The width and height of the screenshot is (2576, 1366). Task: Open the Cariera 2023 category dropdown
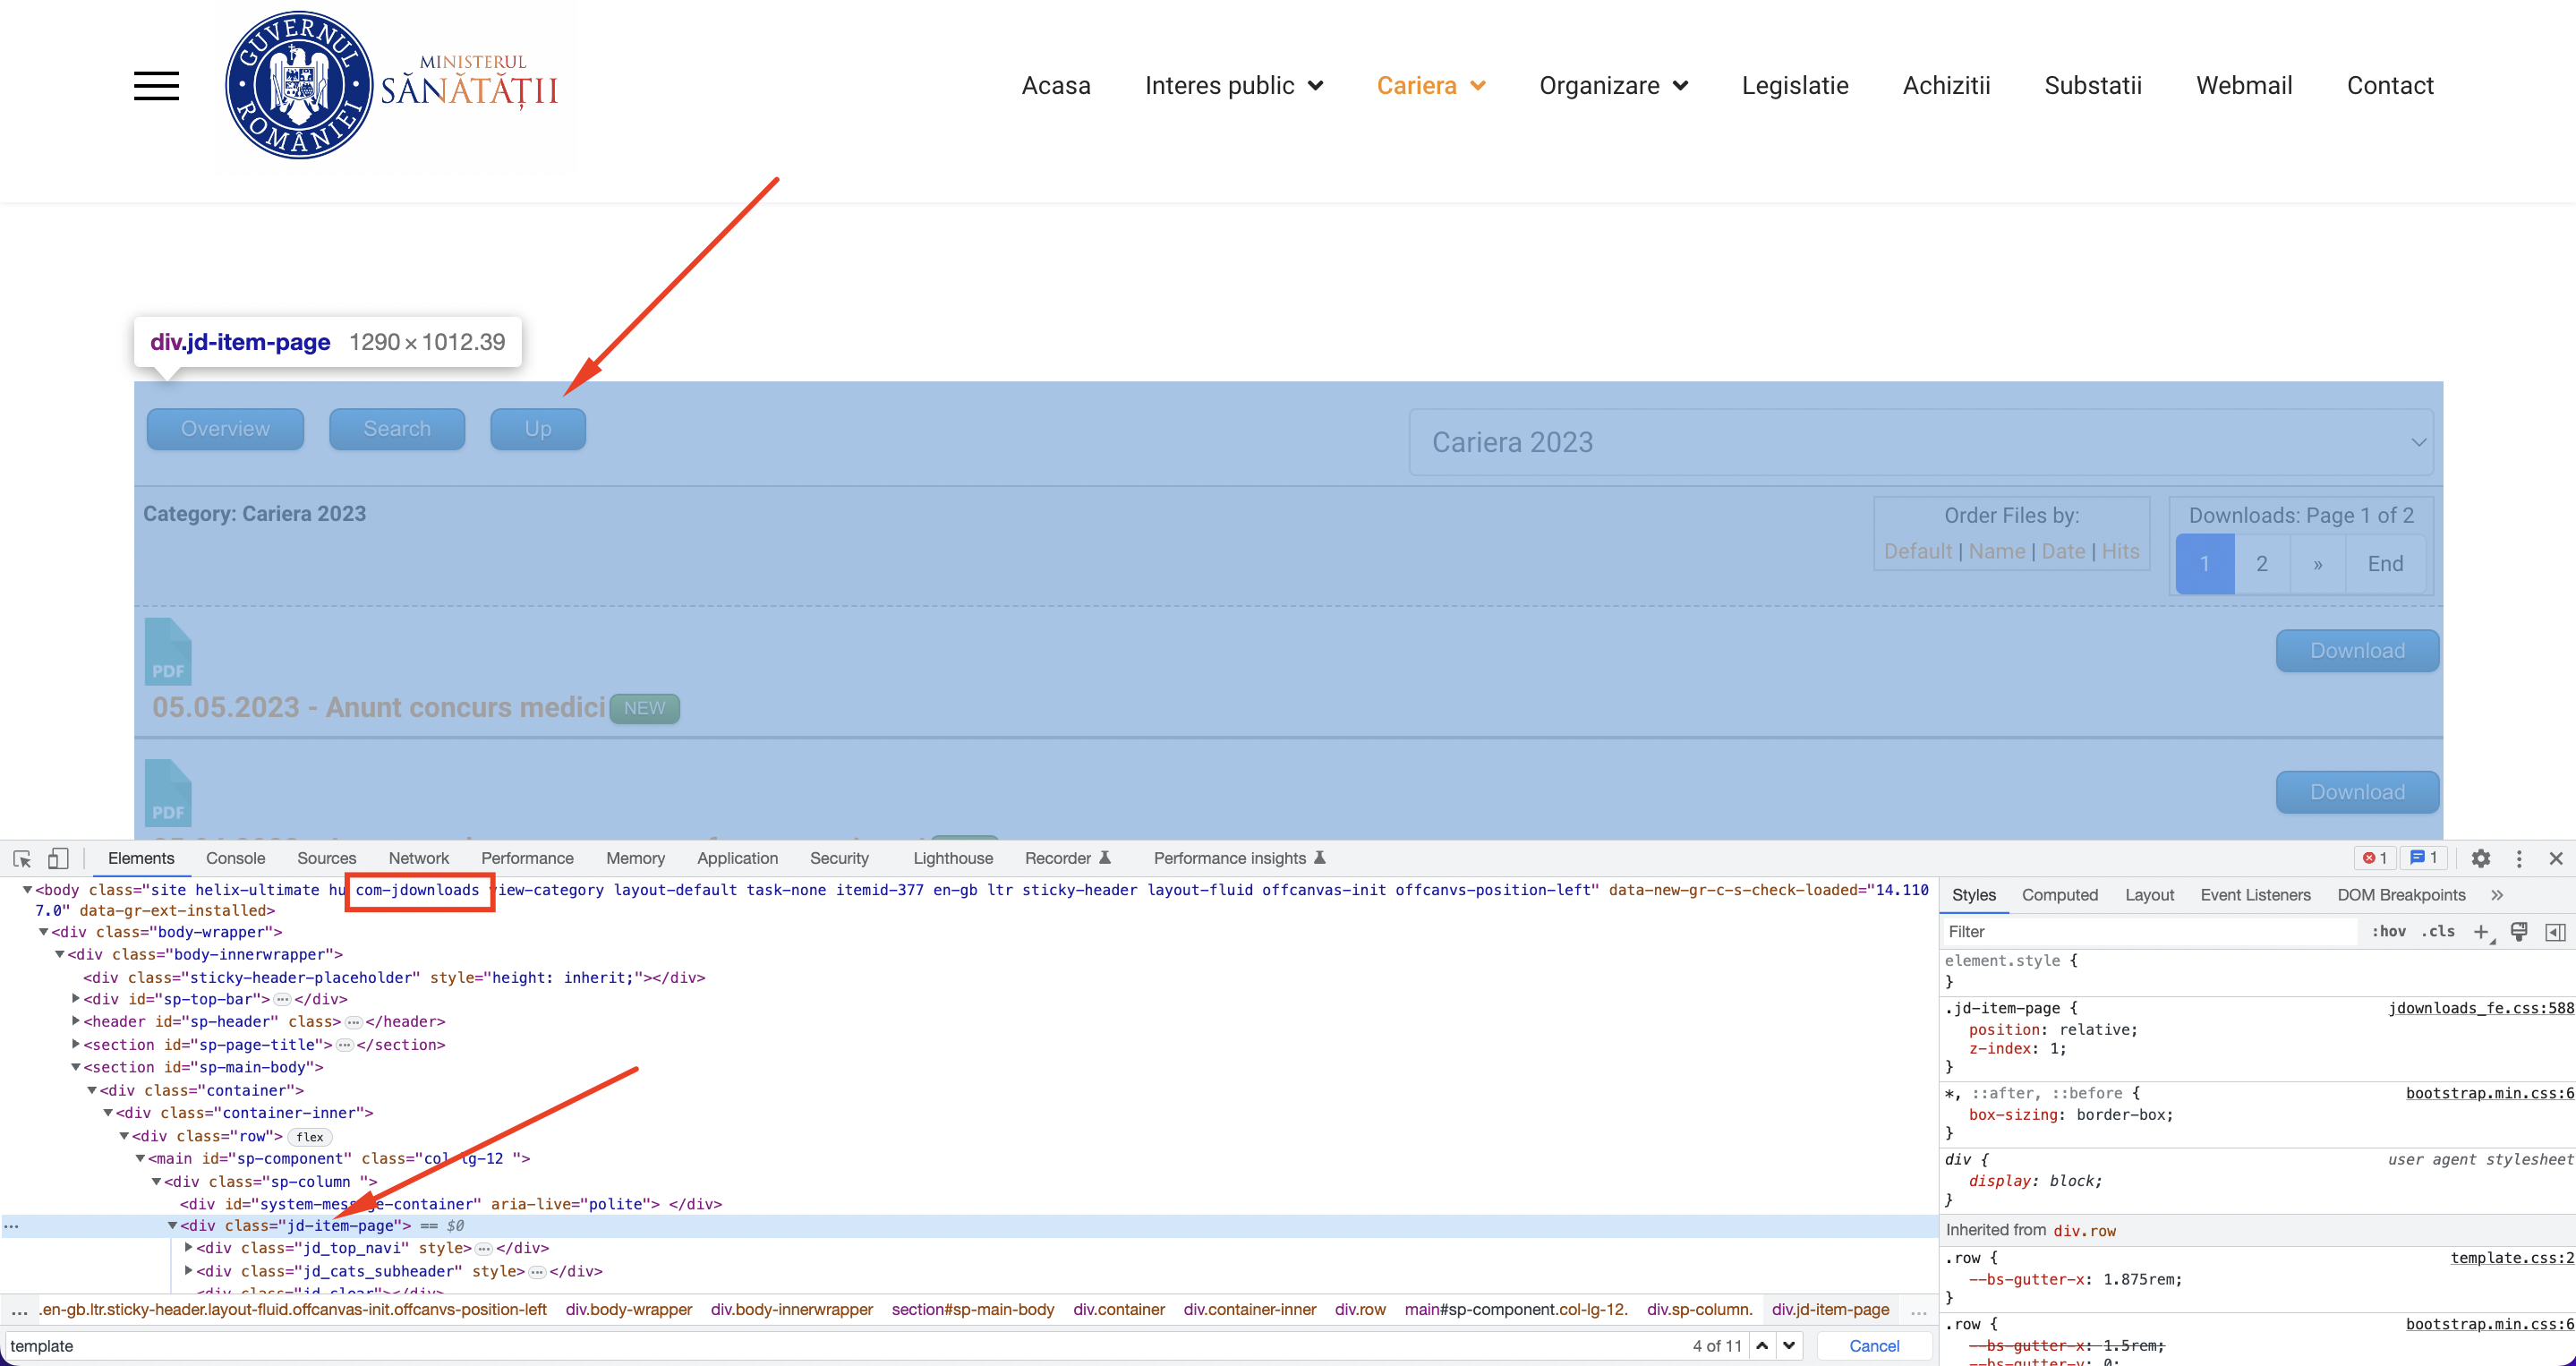click(1920, 442)
